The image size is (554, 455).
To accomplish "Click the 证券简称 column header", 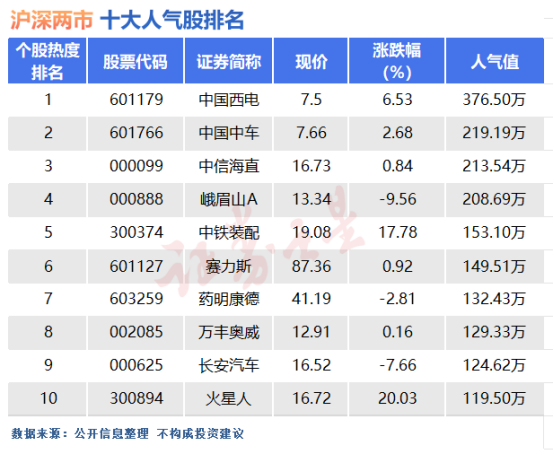I will 228,61.
